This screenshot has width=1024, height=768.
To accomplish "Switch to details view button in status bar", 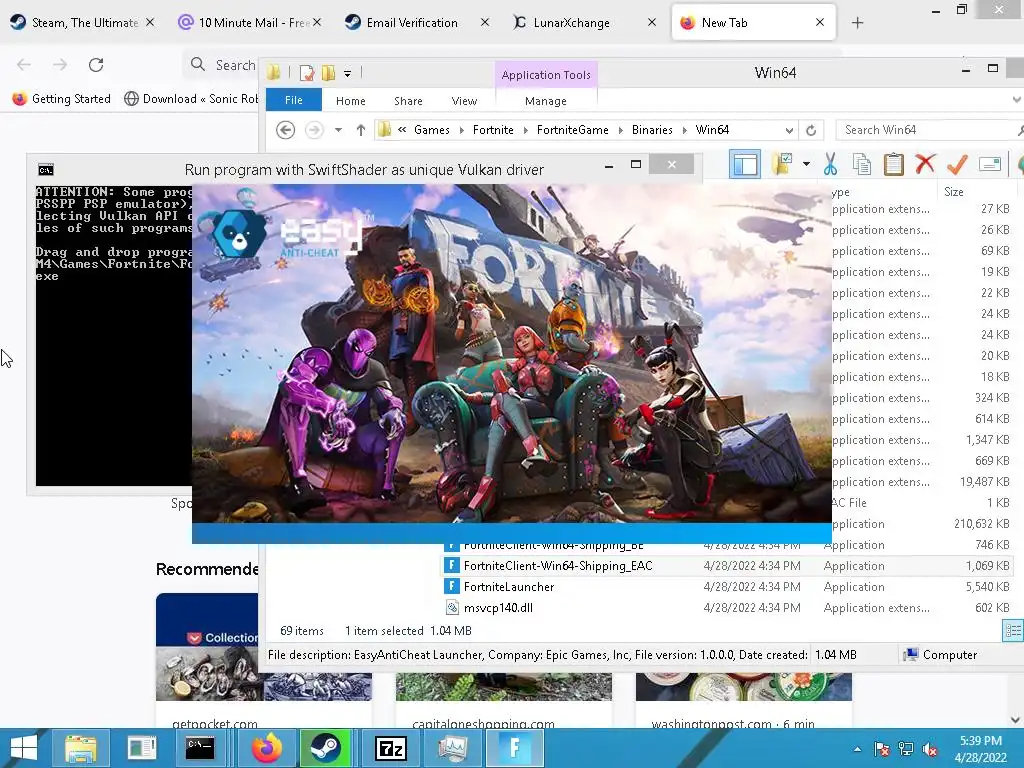I will point(1013,631).
